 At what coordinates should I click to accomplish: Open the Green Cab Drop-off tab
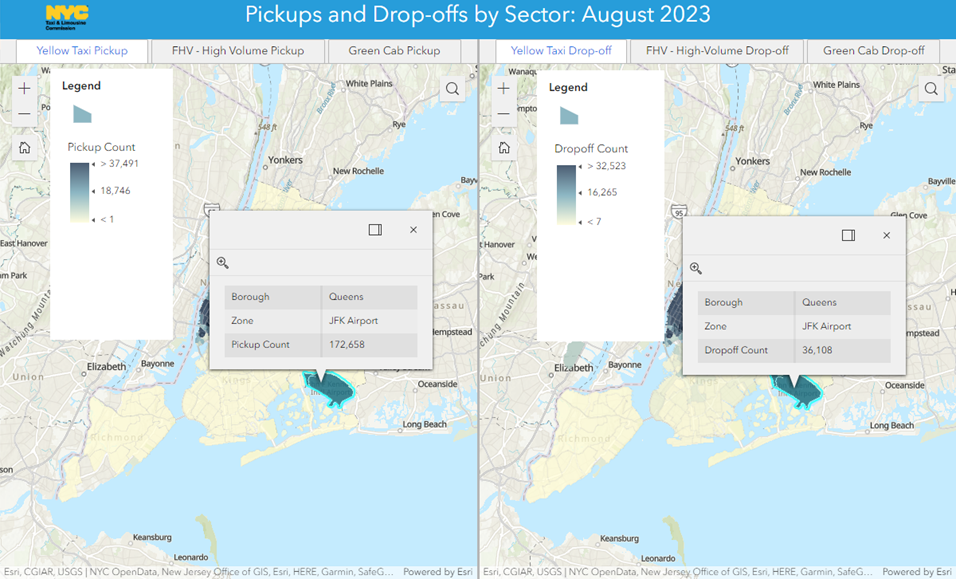pos(874,51)
